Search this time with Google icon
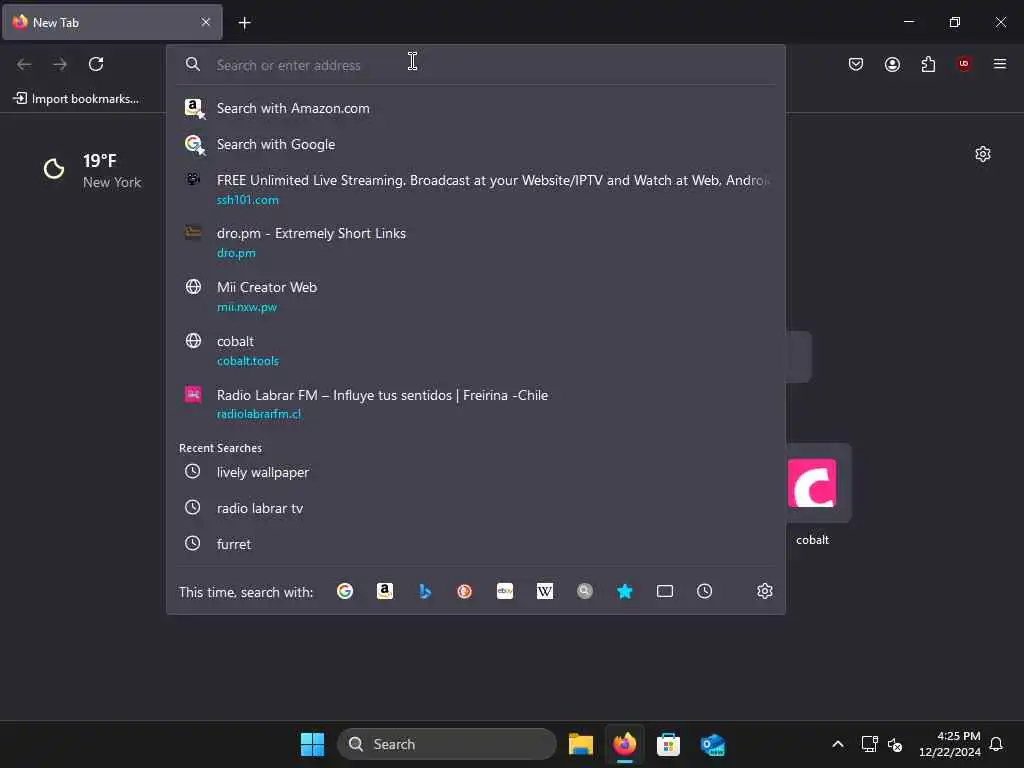 point(345,591)
